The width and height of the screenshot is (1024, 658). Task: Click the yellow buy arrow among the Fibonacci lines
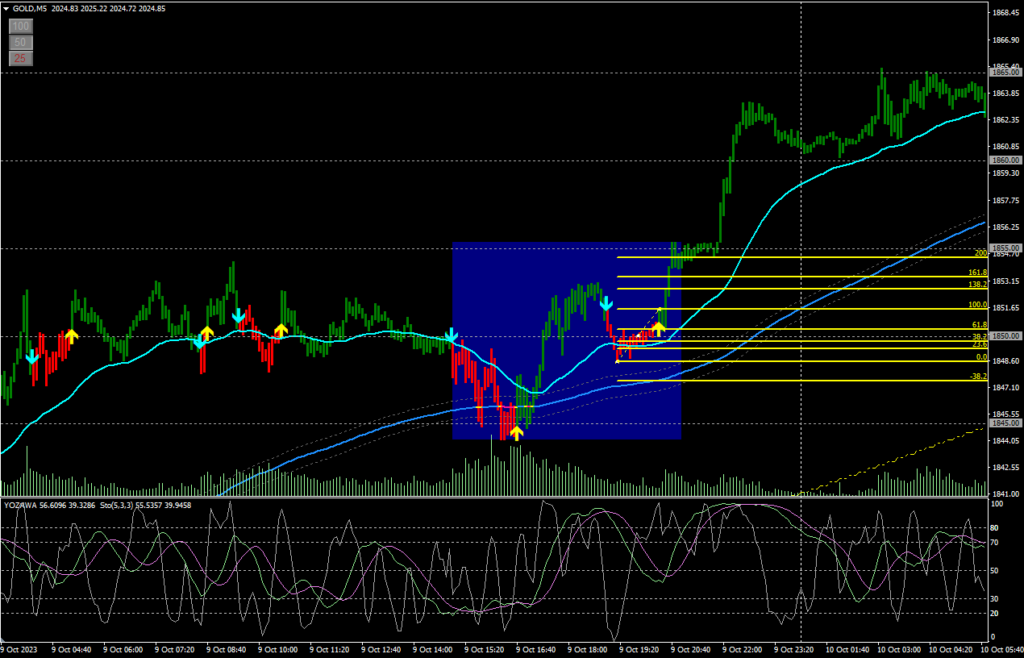(x=659, y=327)
